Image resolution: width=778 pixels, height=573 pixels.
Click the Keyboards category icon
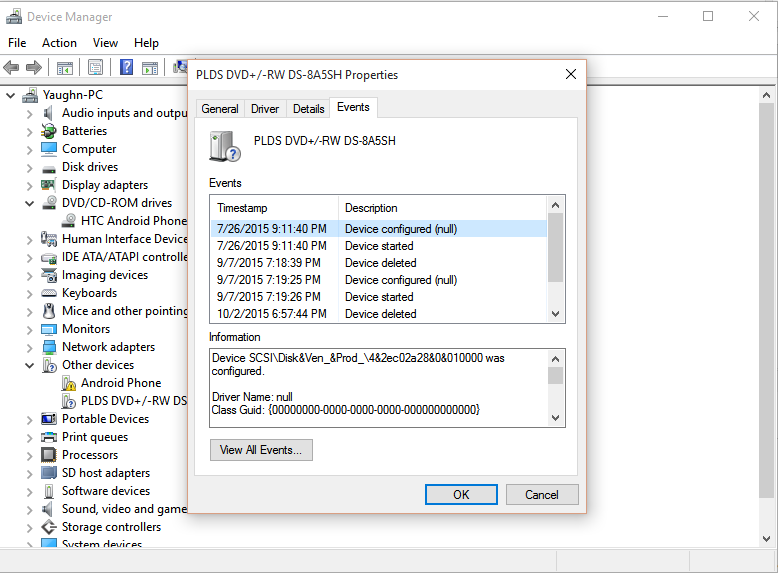pyautogui.click(x=49, y=293)
